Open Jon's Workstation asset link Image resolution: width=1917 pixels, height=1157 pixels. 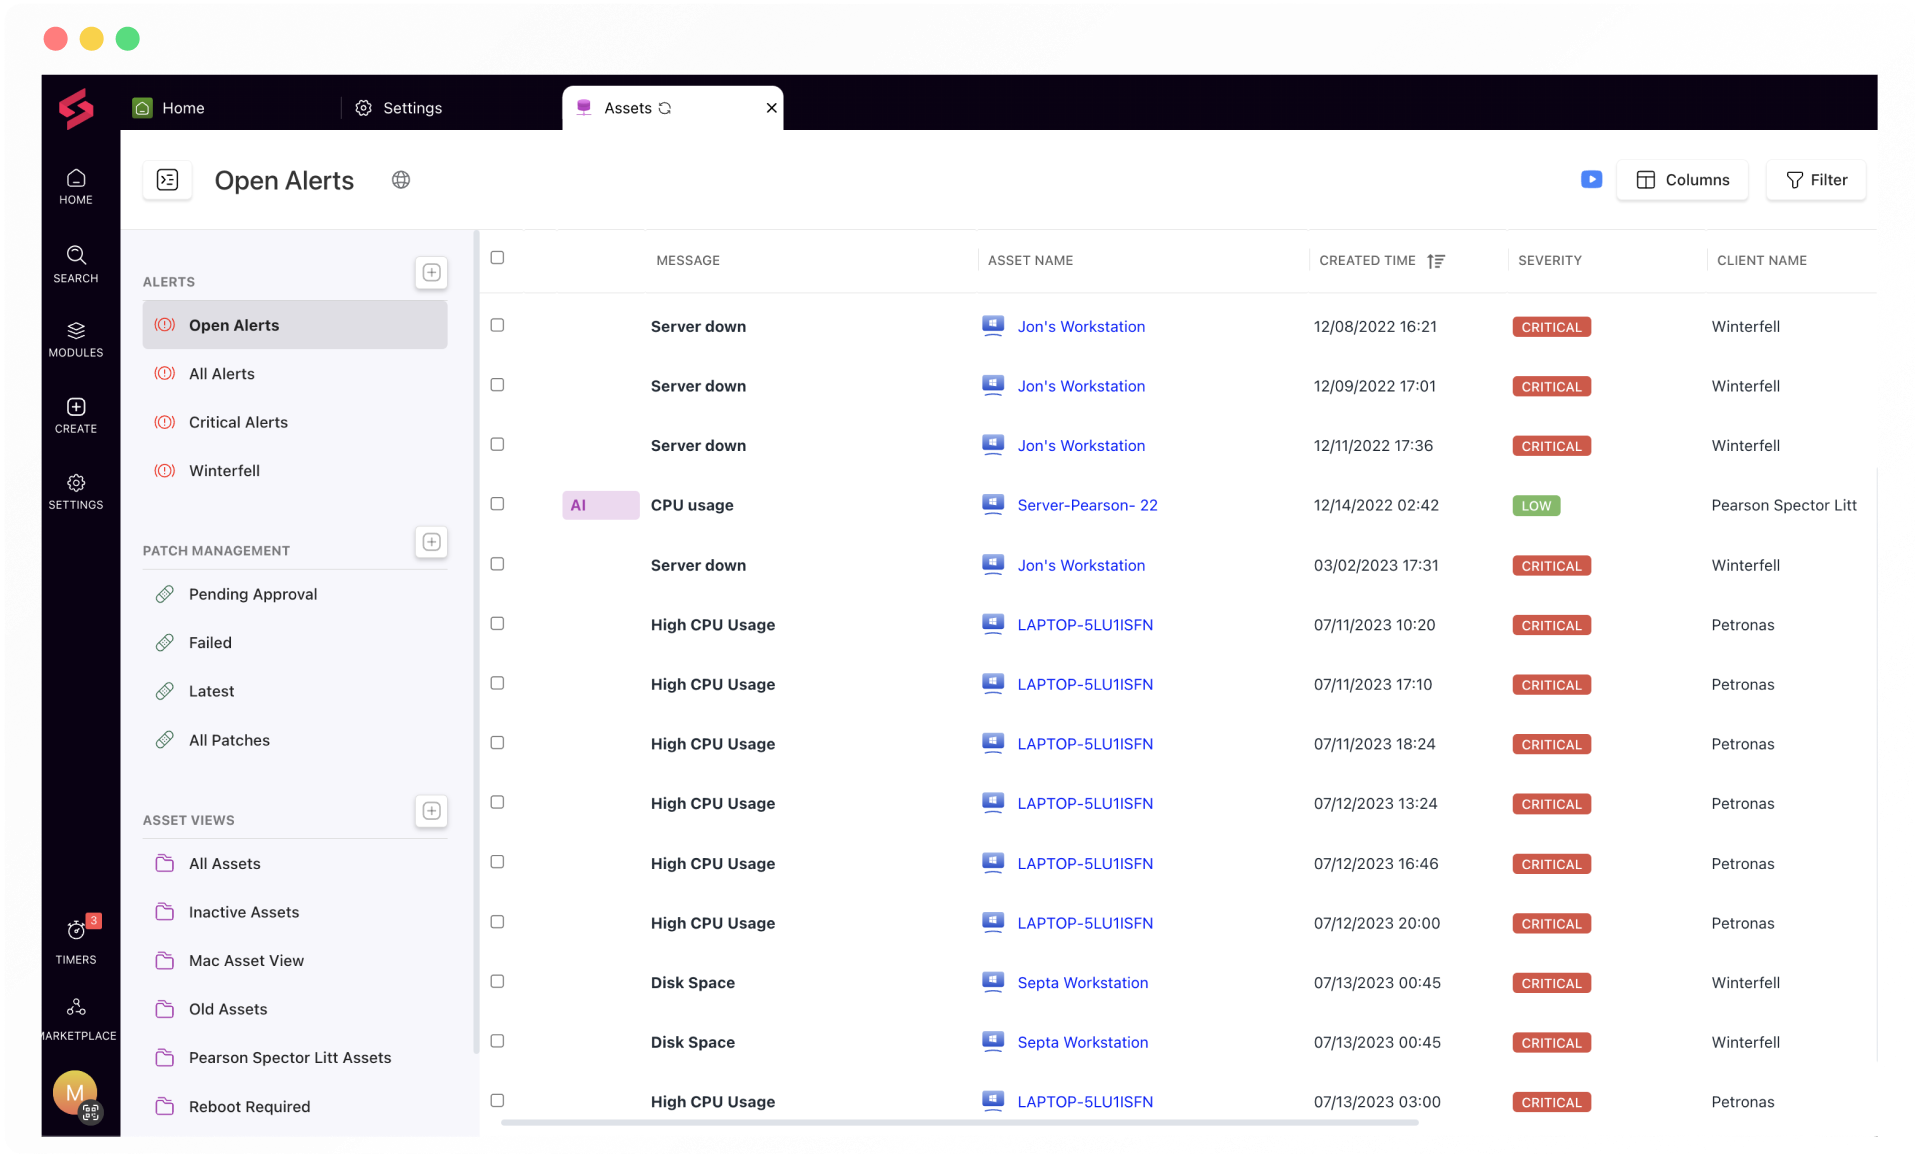click(1081, 326)
